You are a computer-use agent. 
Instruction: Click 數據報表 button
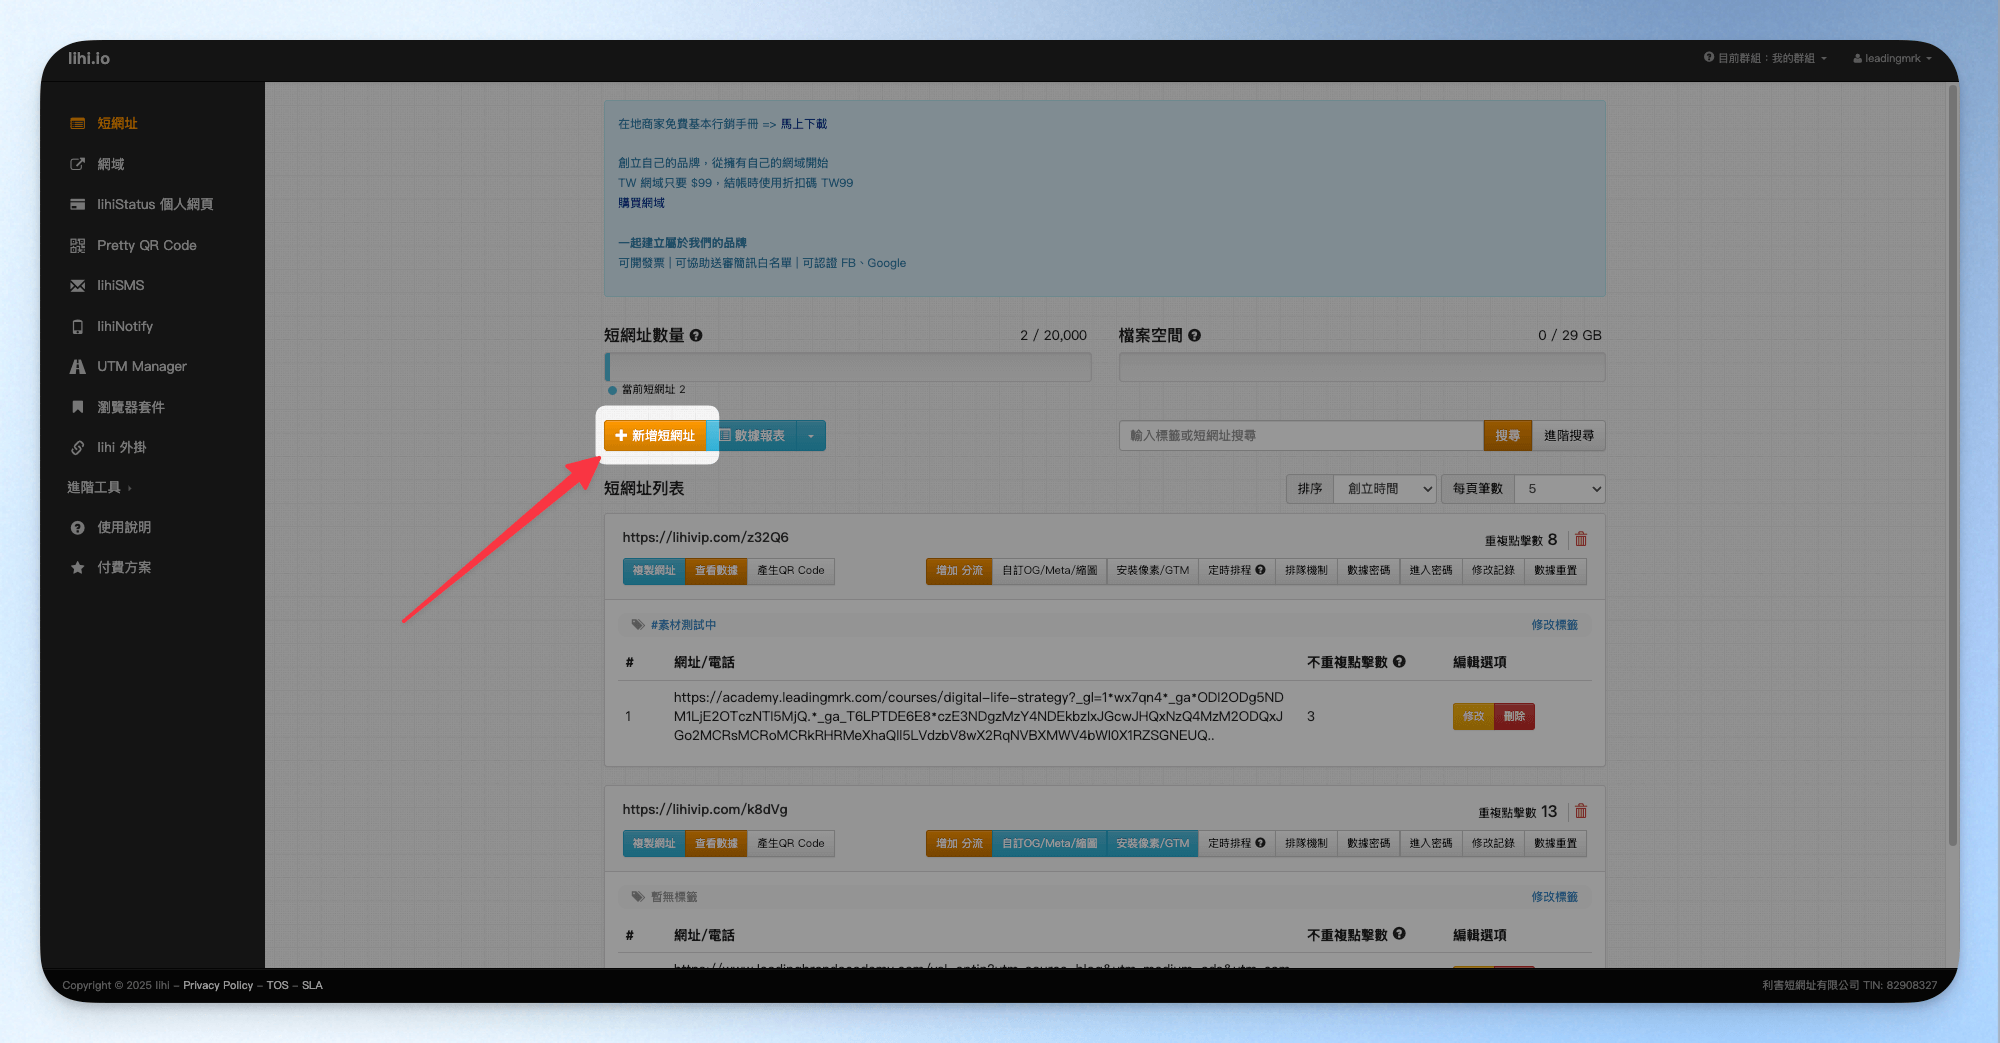click(x=752, y=436)
